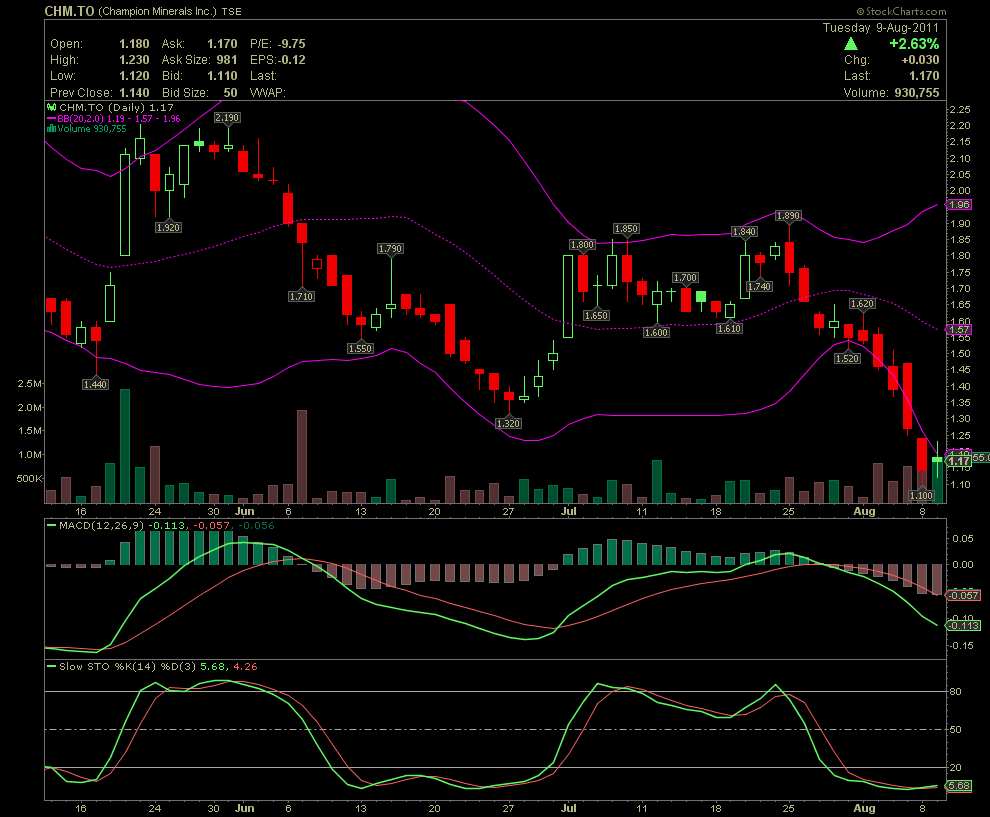Click the High price 1.230
The width and height of the screenshot is (990, 817).
coord(134,60)
